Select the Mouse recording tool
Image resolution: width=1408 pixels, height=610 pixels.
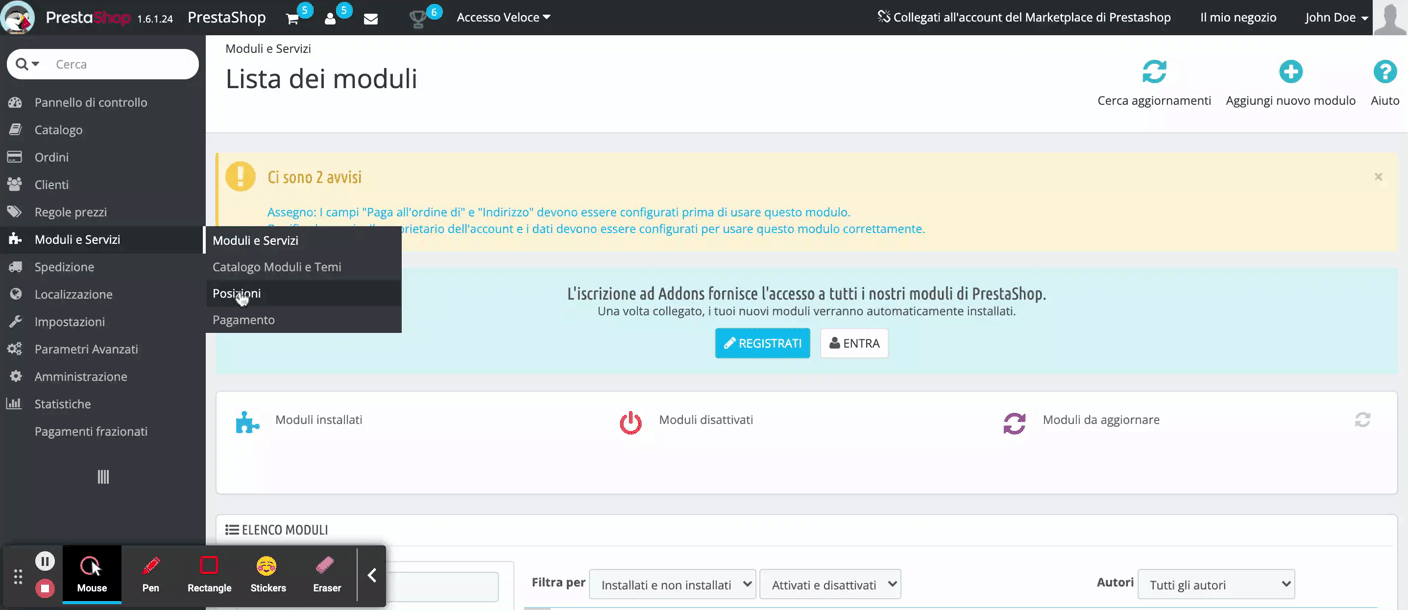[x=92, y=575]
